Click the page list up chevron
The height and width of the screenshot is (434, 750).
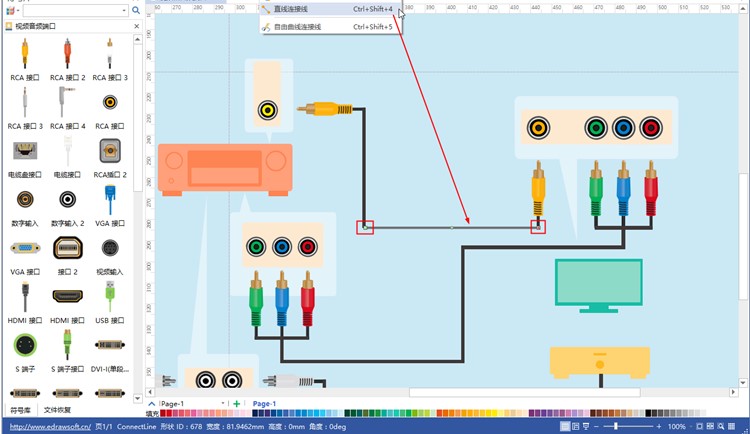pyautogui.click(x=152, y=404)
